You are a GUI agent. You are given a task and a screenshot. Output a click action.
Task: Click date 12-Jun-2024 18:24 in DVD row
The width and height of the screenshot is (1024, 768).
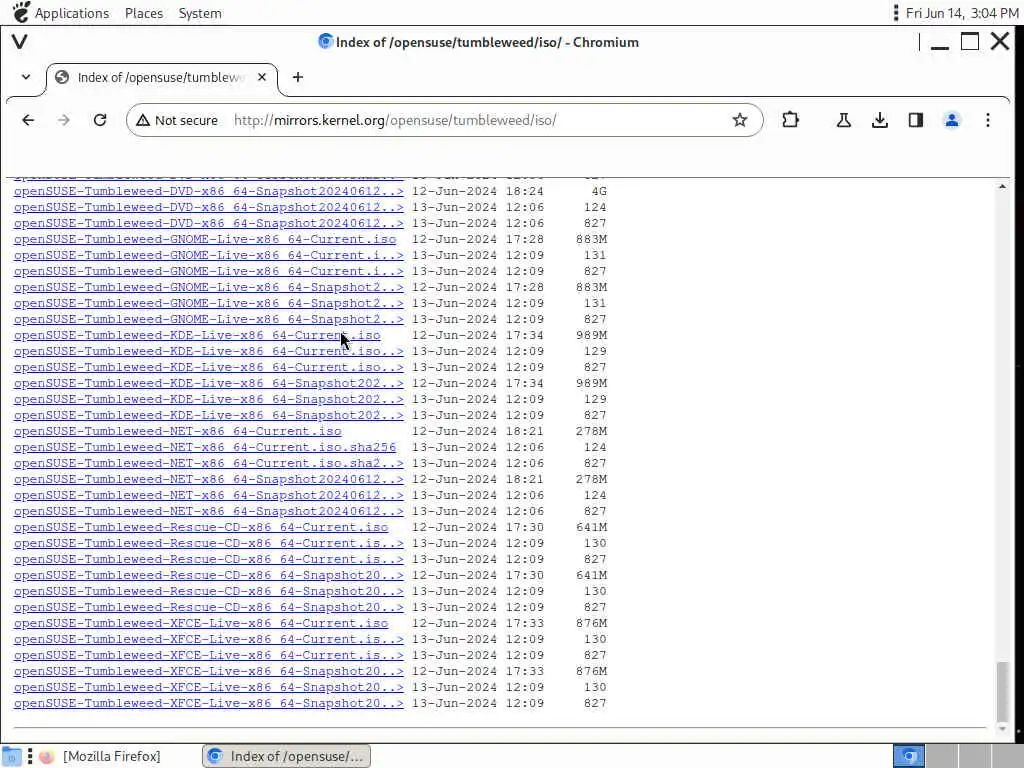[477, 191]
